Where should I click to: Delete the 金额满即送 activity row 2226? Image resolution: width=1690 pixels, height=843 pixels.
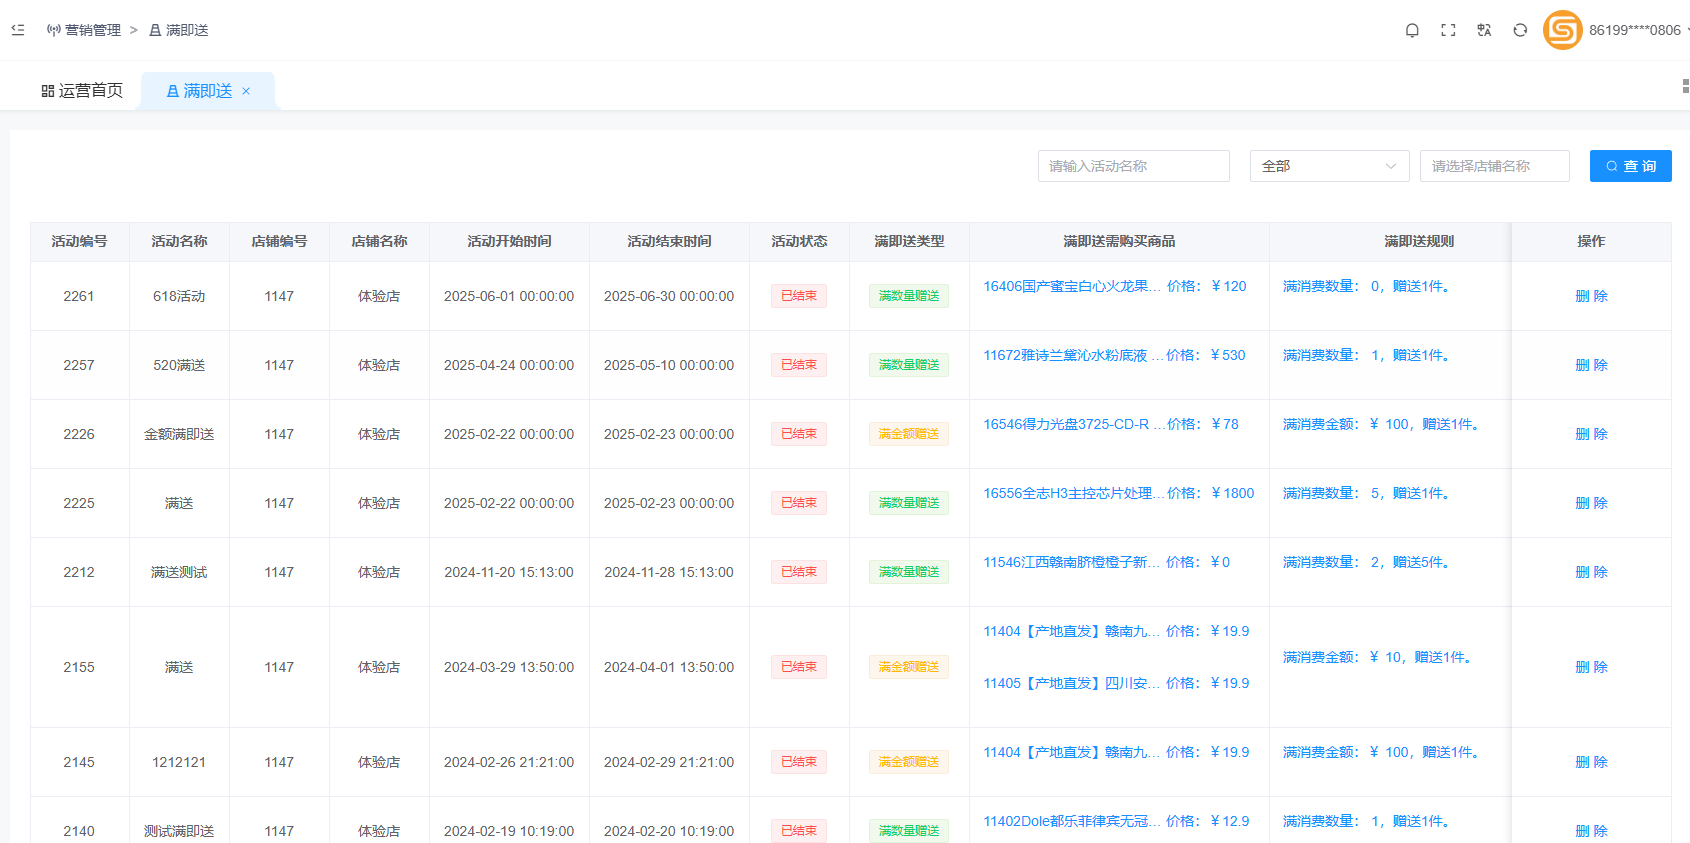(x=1591, y=434)
